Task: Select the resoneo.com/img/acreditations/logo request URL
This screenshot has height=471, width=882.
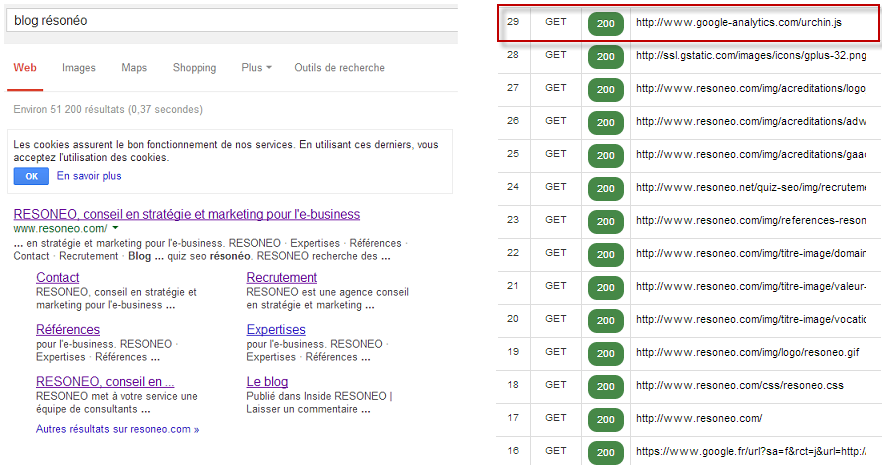Action: pyautogui.click(x=751, y=88)
